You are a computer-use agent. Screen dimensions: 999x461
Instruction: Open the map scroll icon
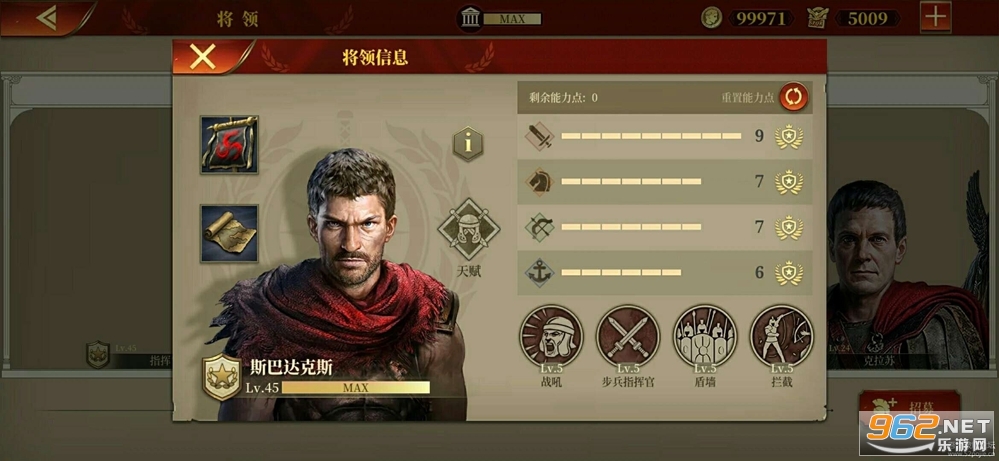click(229, 234)
